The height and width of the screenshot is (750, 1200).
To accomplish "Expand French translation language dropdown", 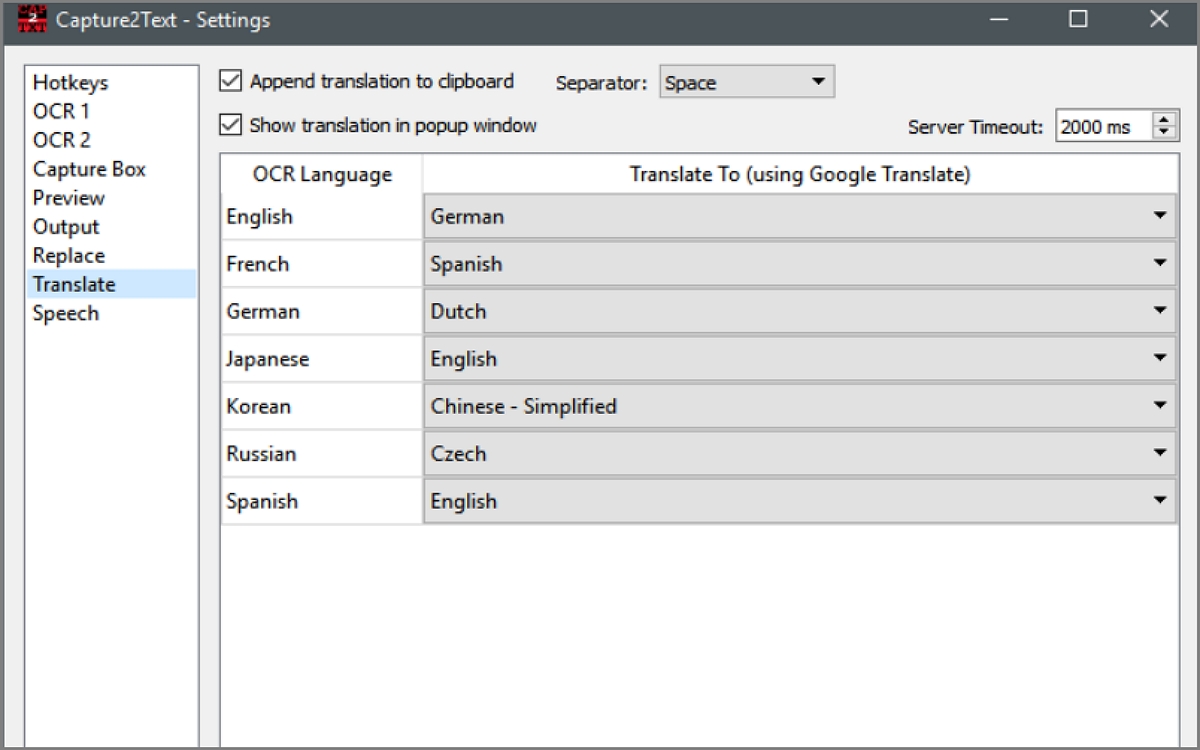I will click(799, 264).
